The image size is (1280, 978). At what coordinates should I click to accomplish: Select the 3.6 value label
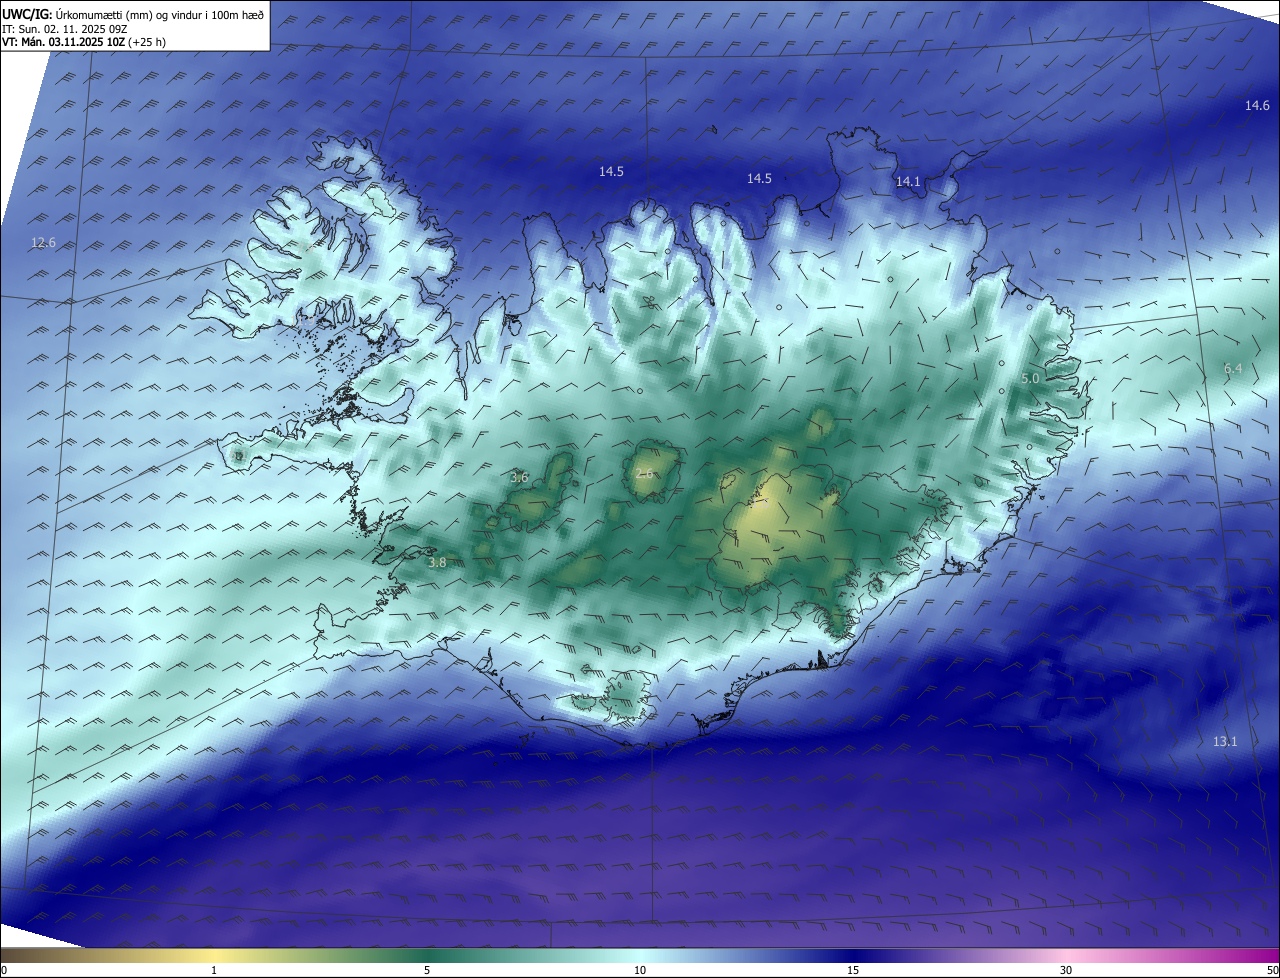click(519, 478)
